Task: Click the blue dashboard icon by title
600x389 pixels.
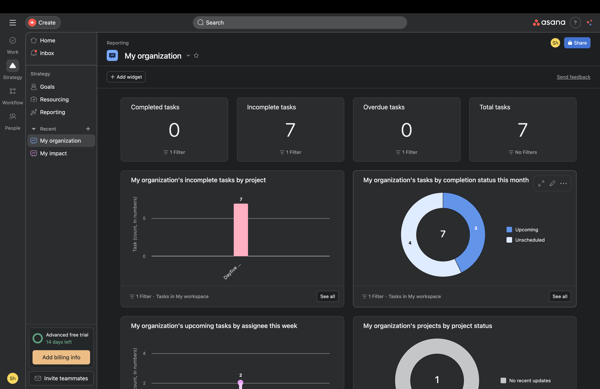Action: pyautogui.click(x=112, y=56)
